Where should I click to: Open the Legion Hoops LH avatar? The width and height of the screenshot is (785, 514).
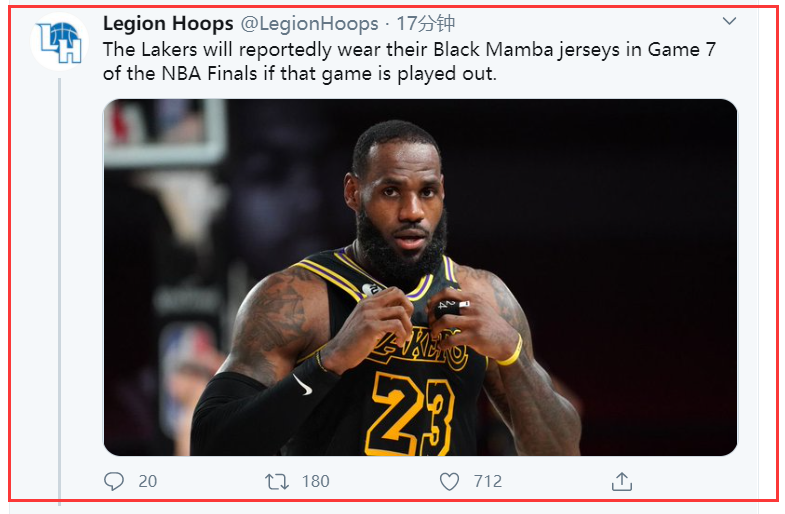(60, 42)
